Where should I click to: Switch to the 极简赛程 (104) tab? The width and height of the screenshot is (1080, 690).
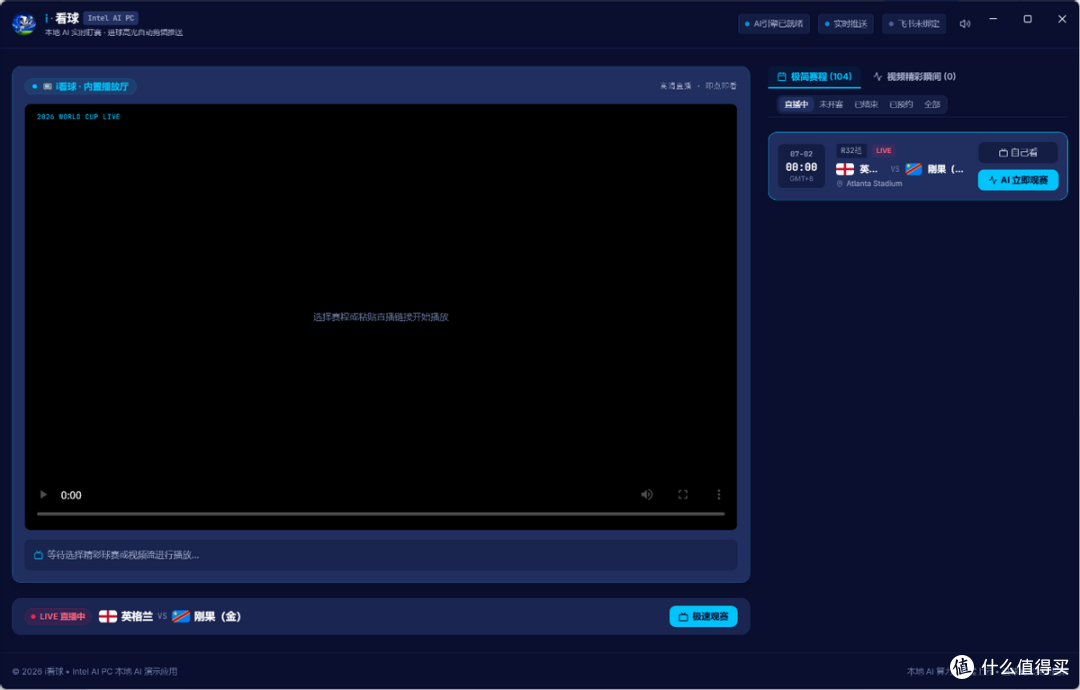[x=814, y=76]
